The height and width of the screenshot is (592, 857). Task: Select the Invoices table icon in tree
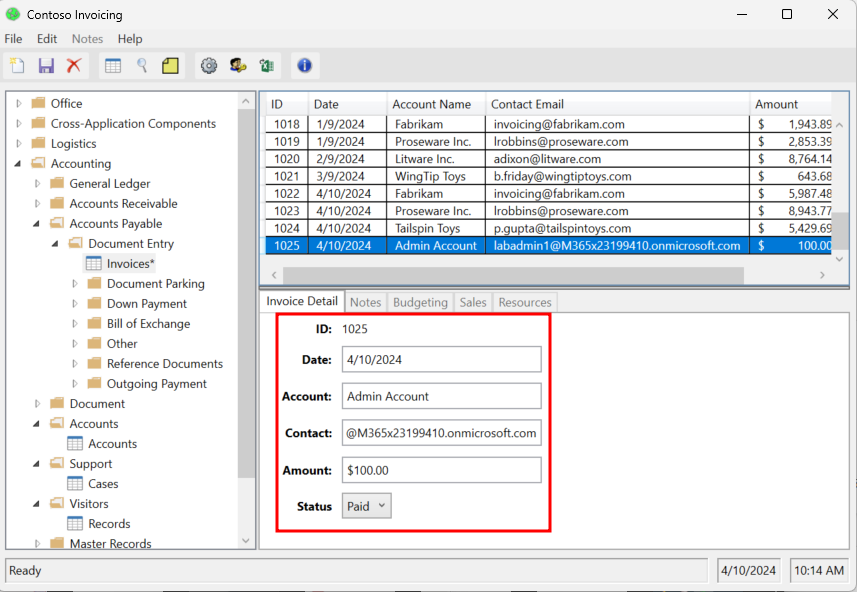(x=93, y=263)
